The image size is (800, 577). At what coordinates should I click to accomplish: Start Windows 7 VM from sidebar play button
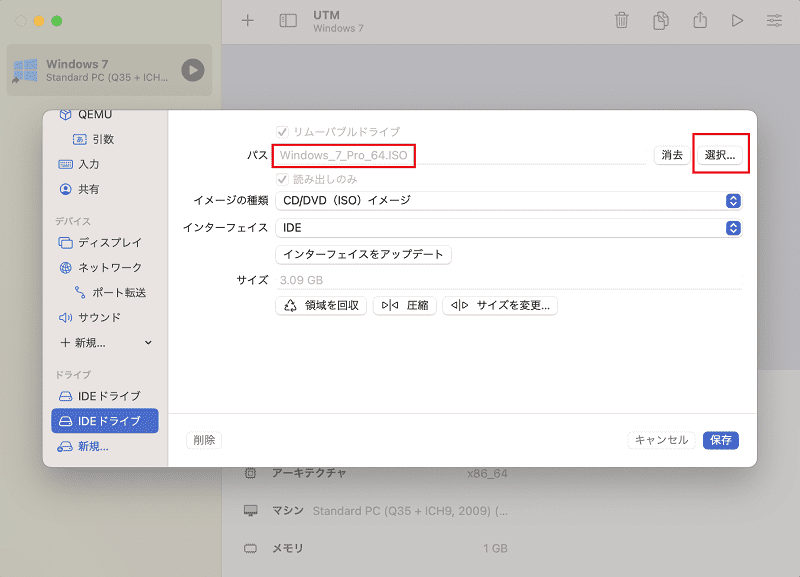click(x=193, y=70)
